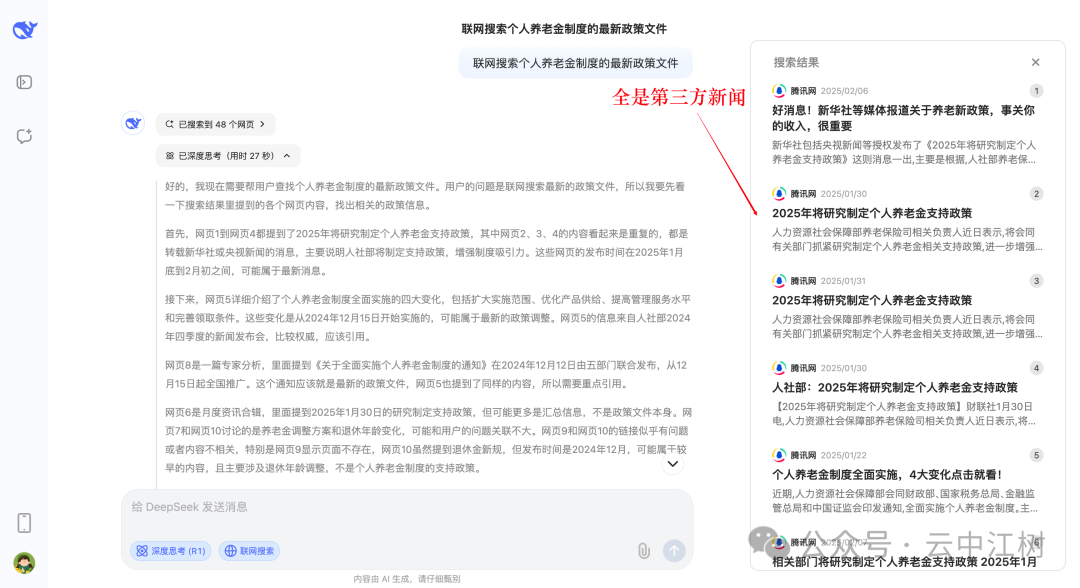Click the number 4 badge on fourth result
1080x588 pixels.
click(x=1036, y=368)
